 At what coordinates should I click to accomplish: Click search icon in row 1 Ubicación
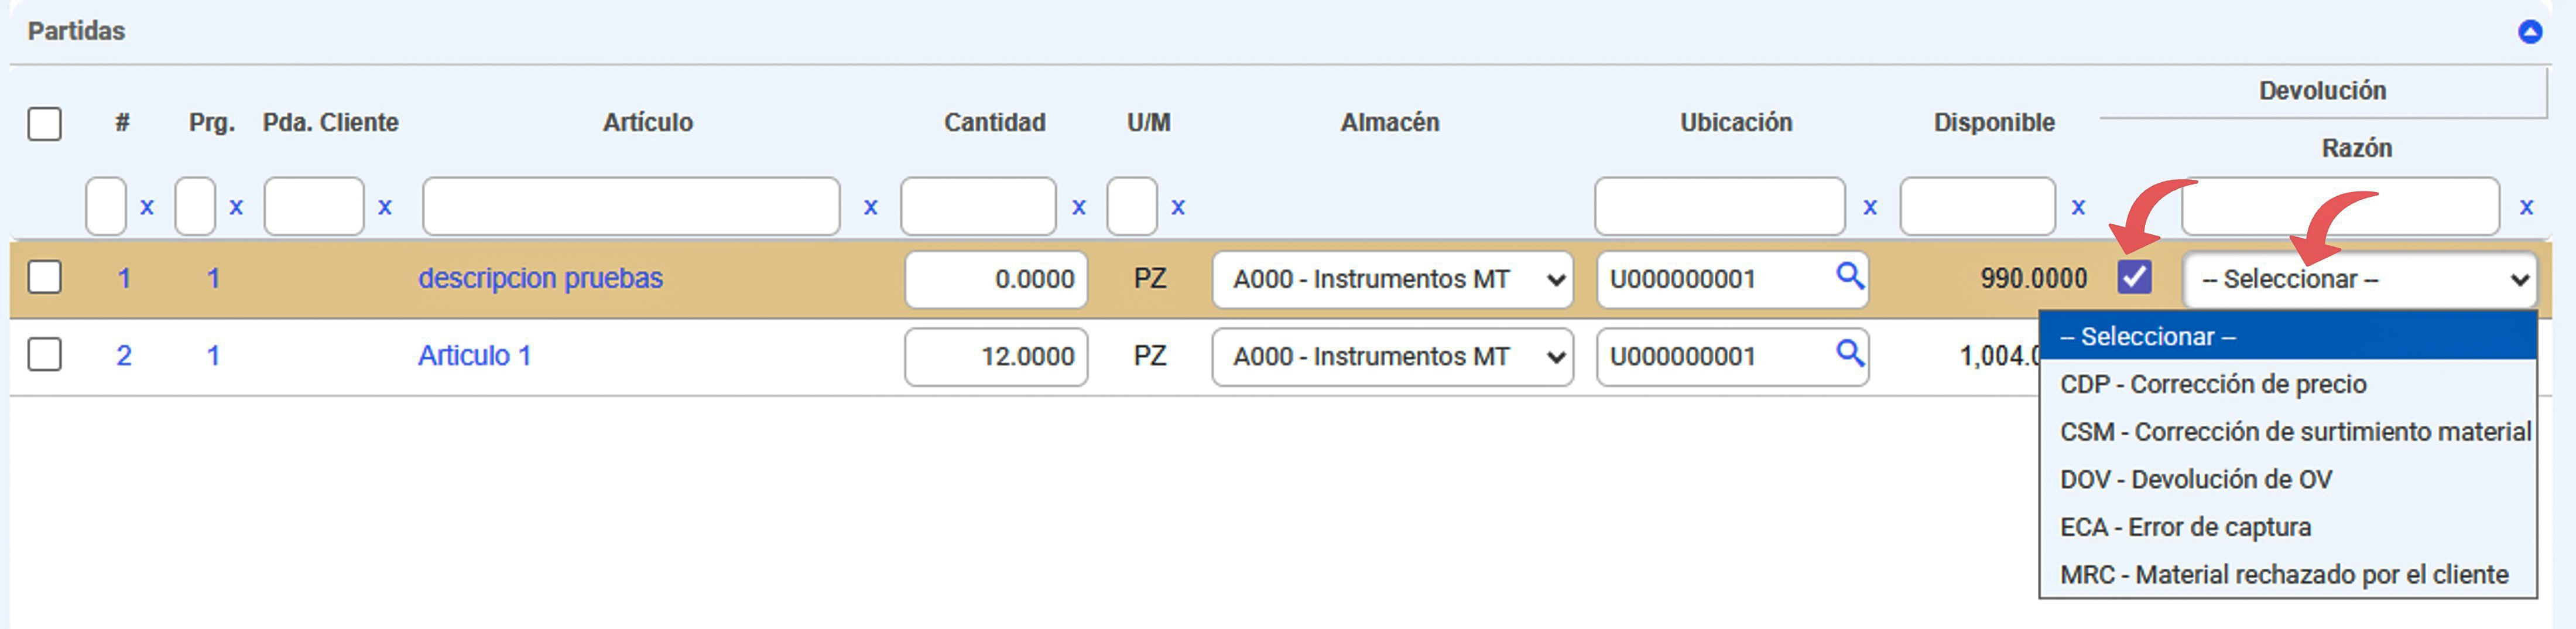[1849, 275]
